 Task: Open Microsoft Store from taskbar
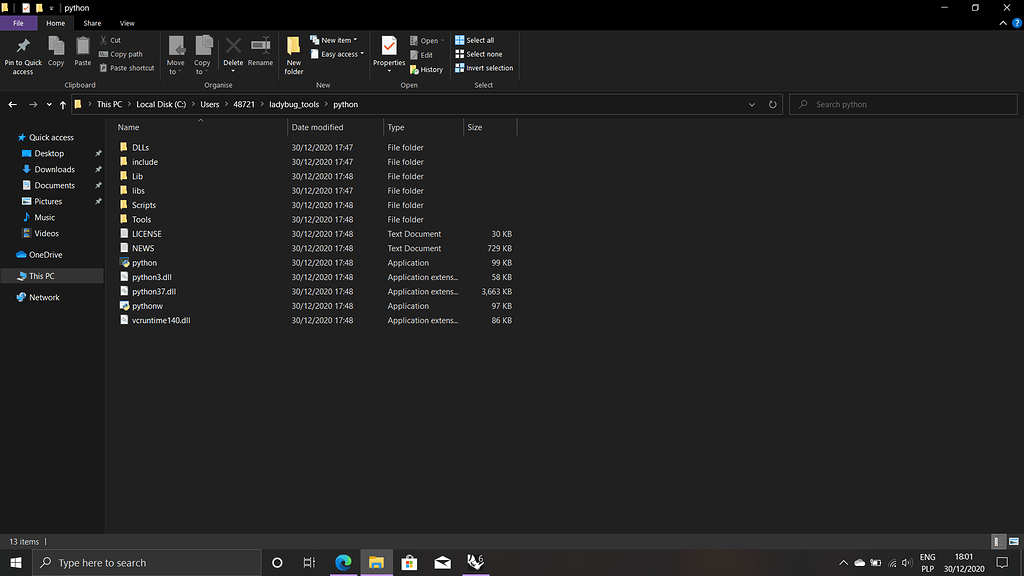tap(409, 562)
